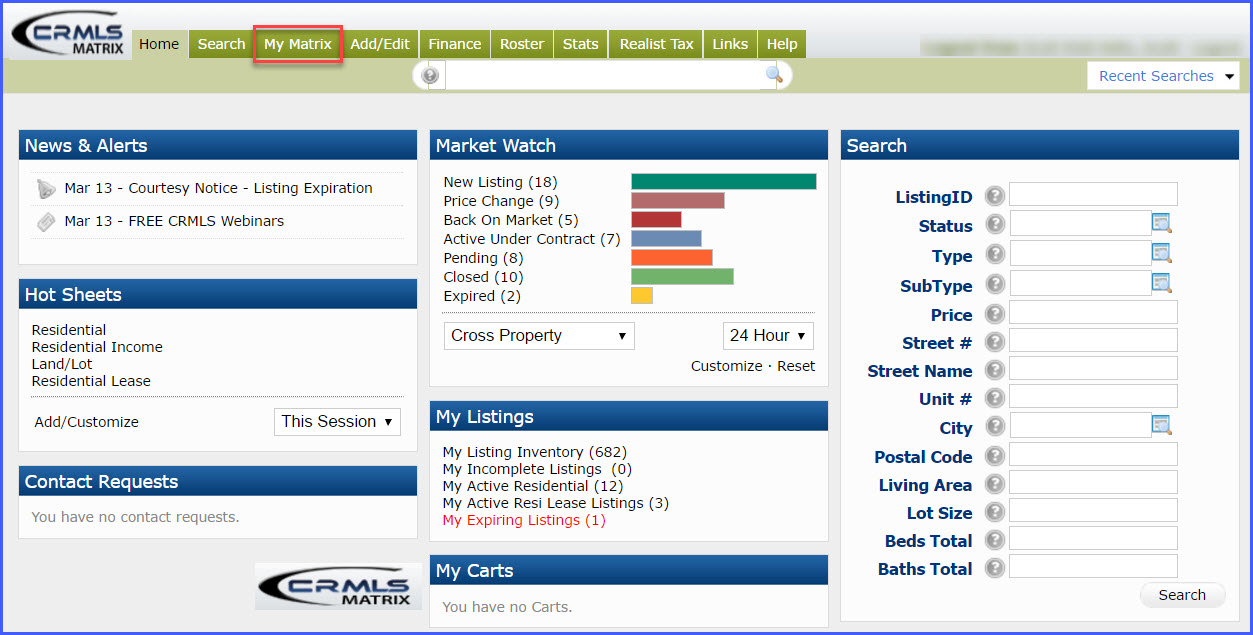Open the Status field picker icon
This screenshot has width=1253, height=635.
tap(1161, 224)
